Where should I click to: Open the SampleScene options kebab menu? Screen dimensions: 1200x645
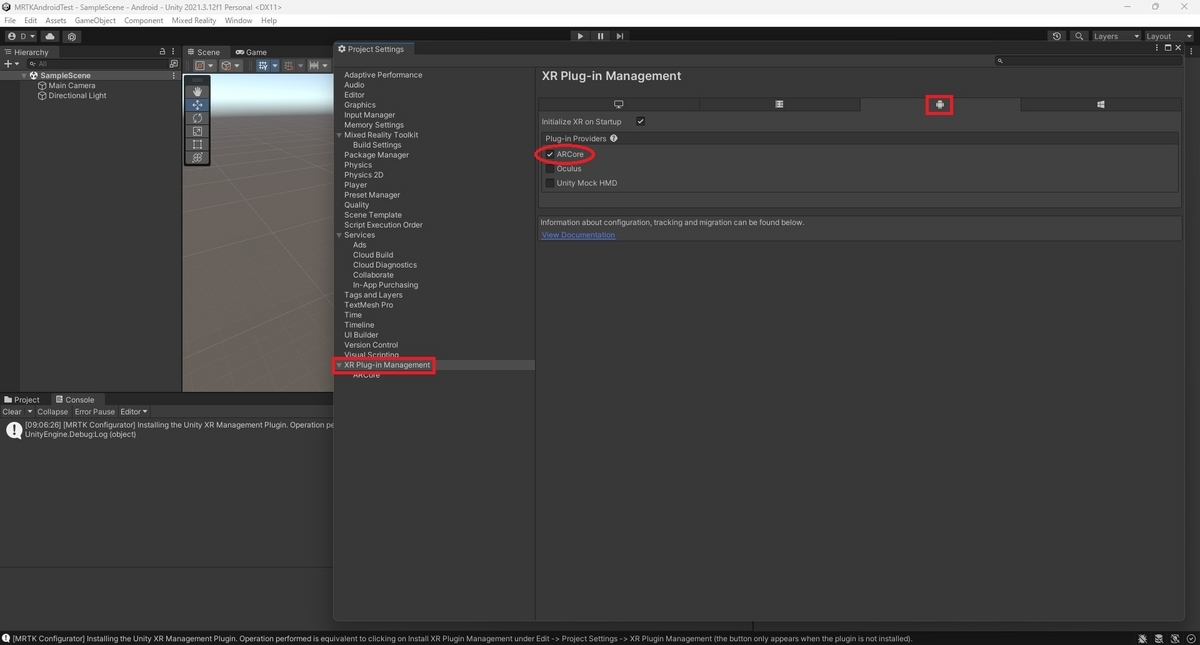[x=174, y=75]
